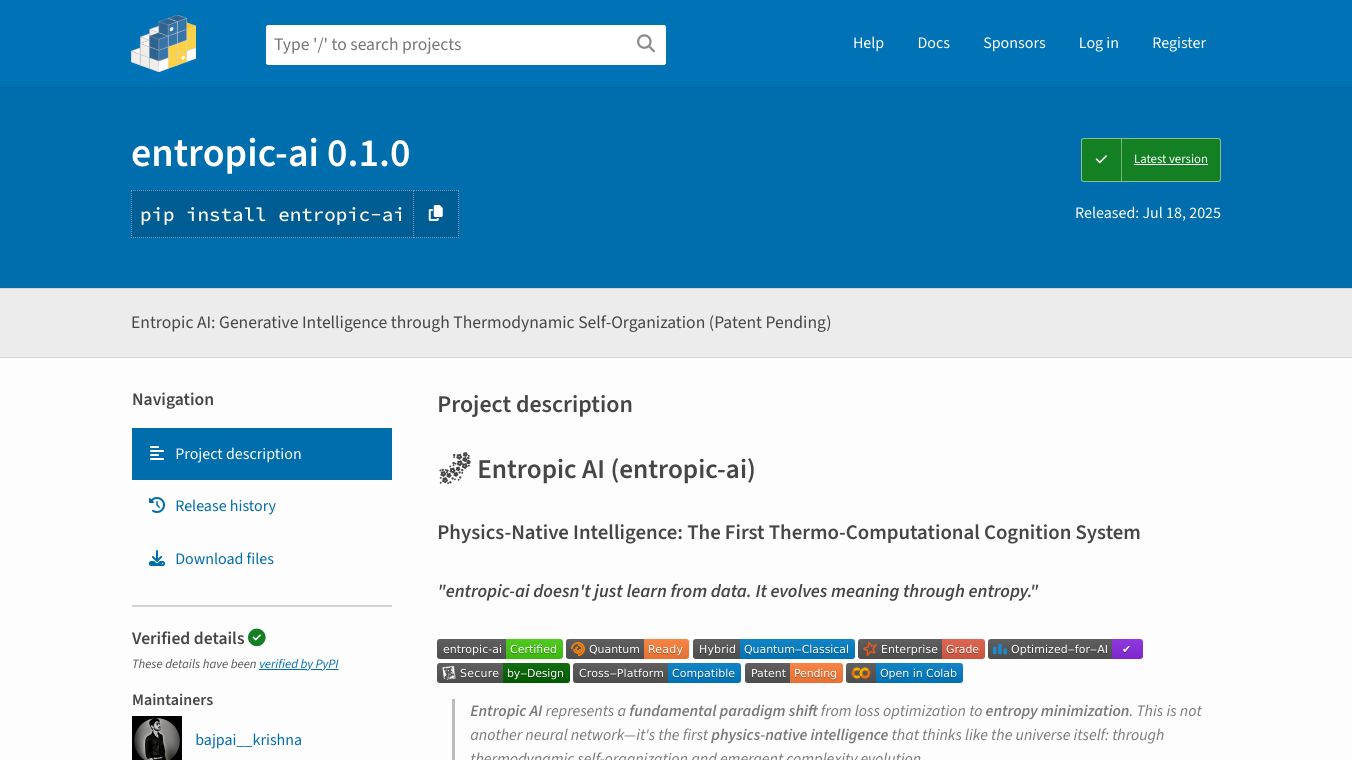Switch to Release history tab

(x=225, y=506)
